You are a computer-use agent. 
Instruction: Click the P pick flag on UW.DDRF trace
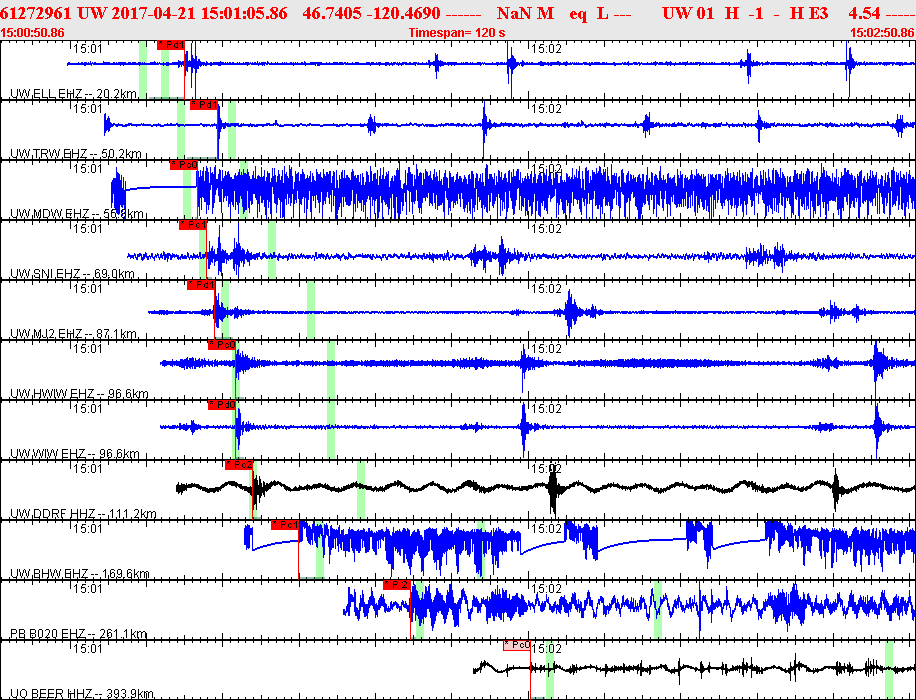(239, 465)
